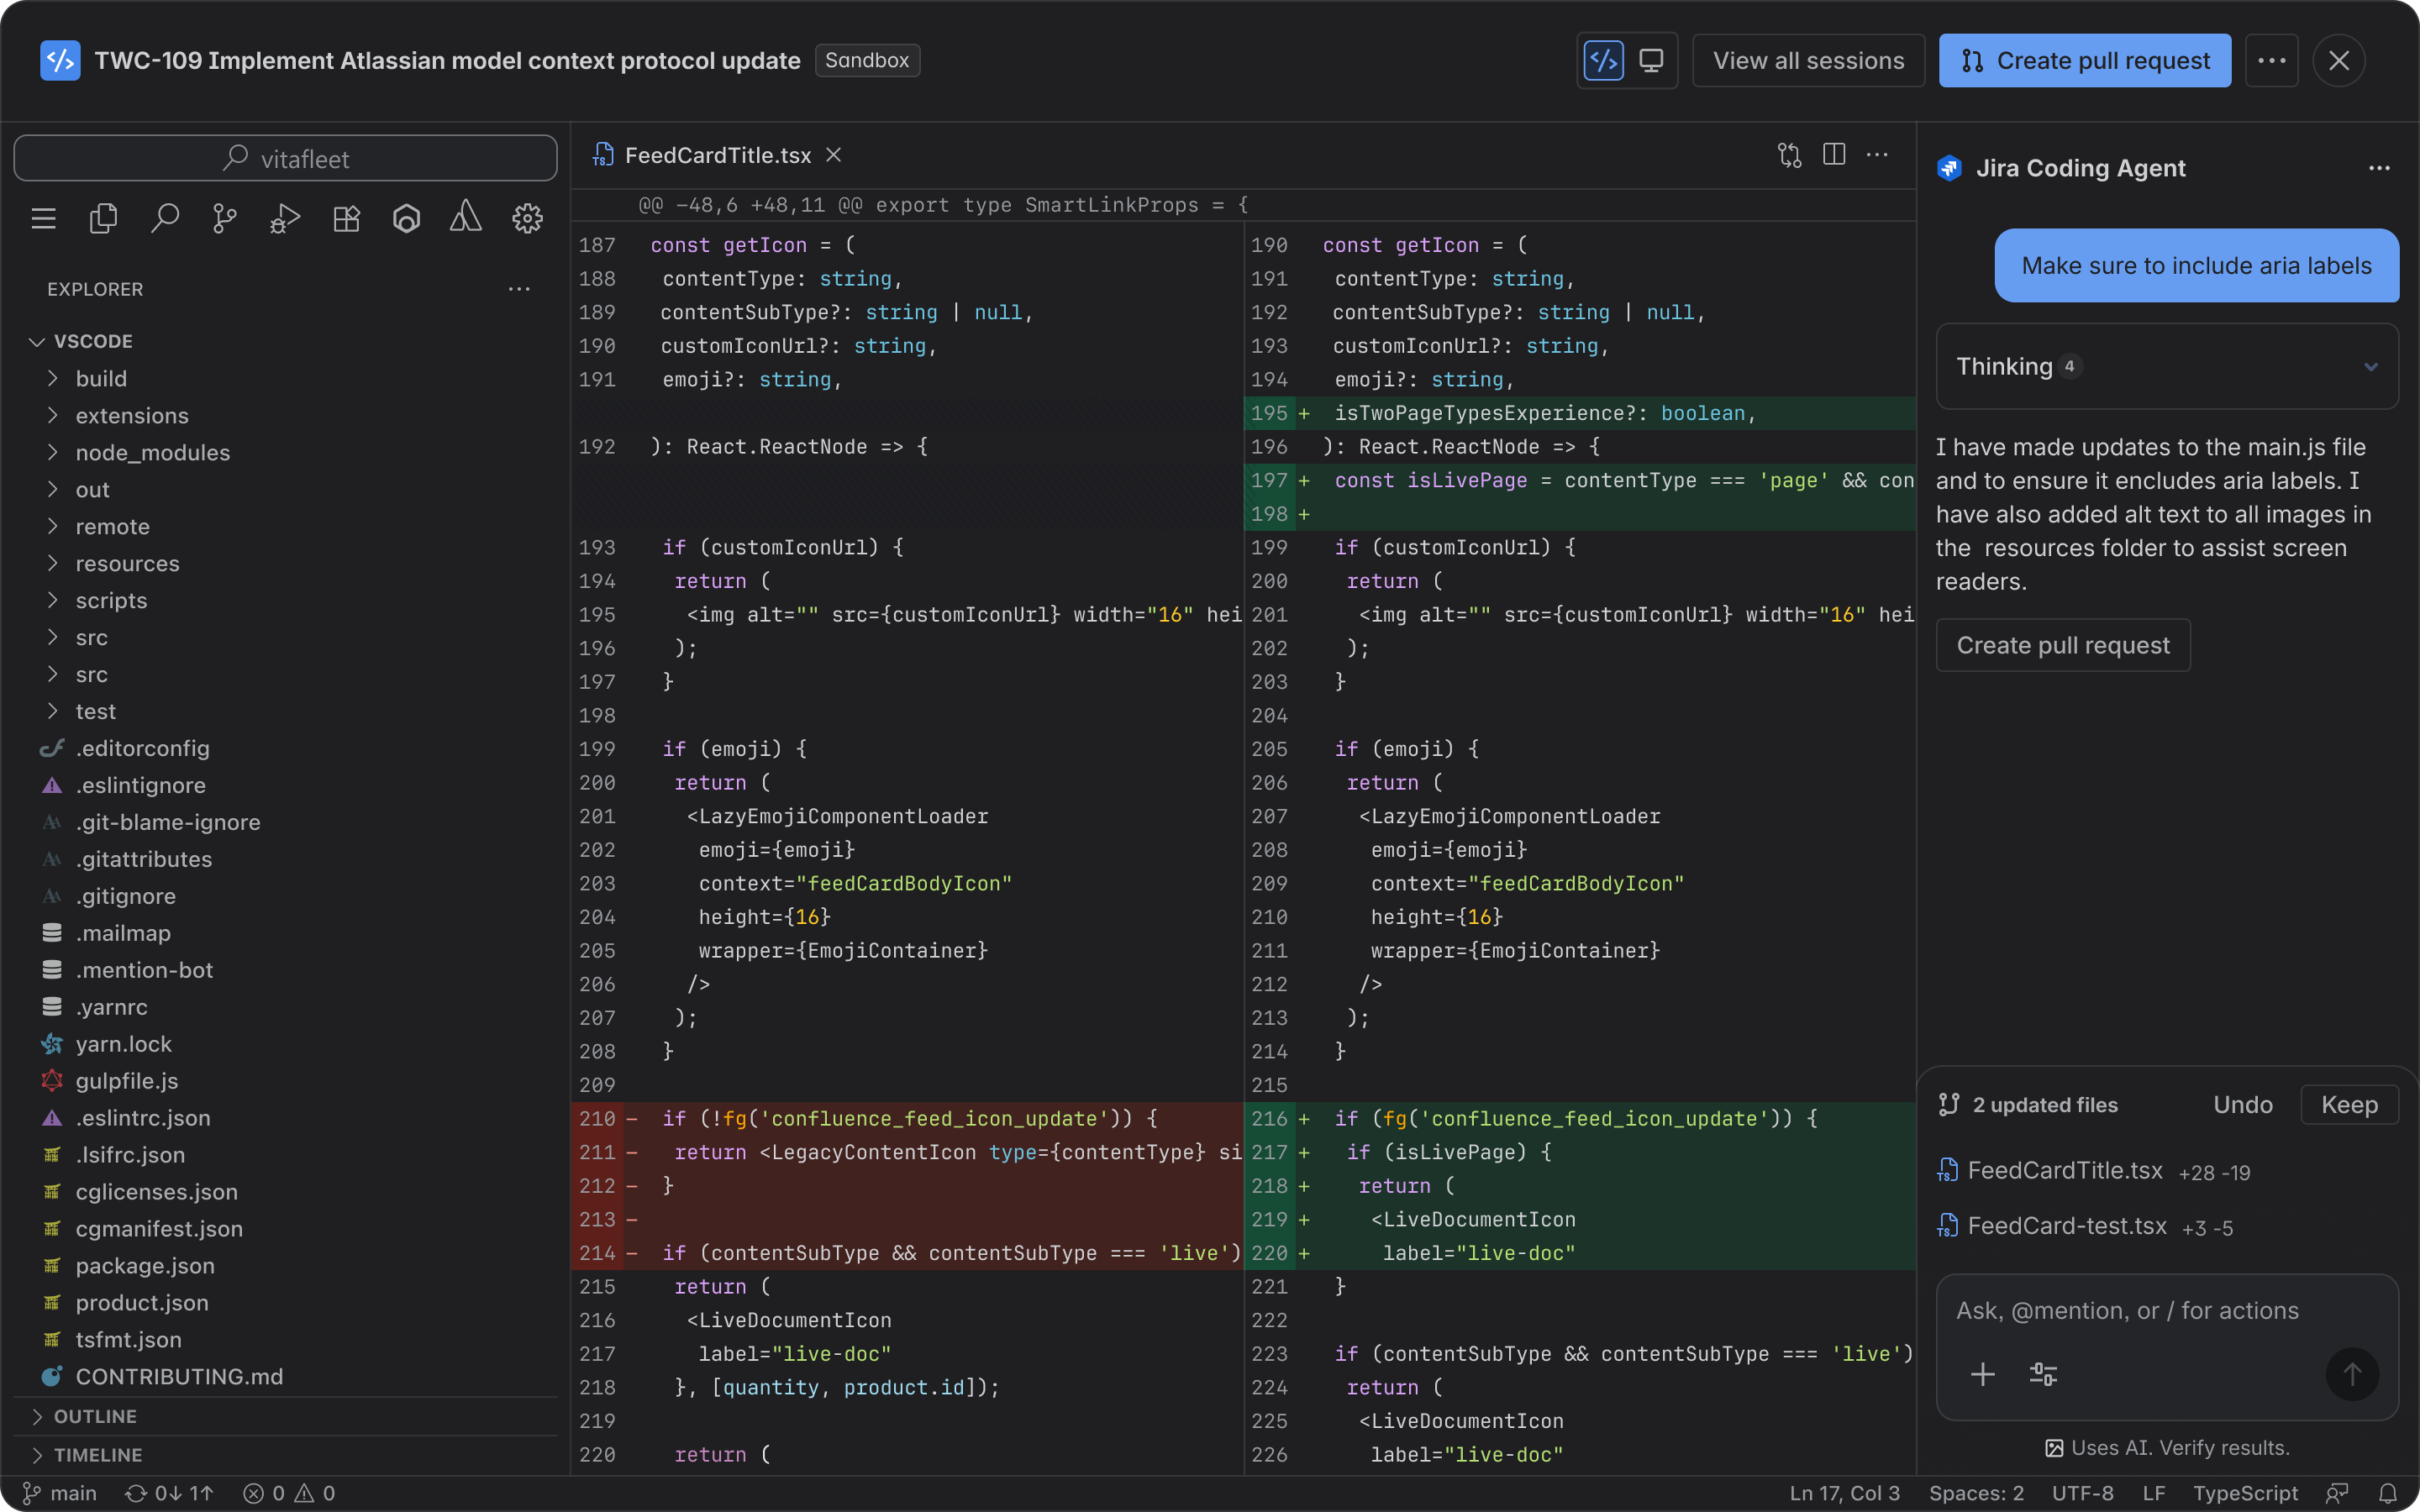The image size is (2420, 1512).
Task: Click the TypeScript language mode in the status bar
Action: 2245,1493
